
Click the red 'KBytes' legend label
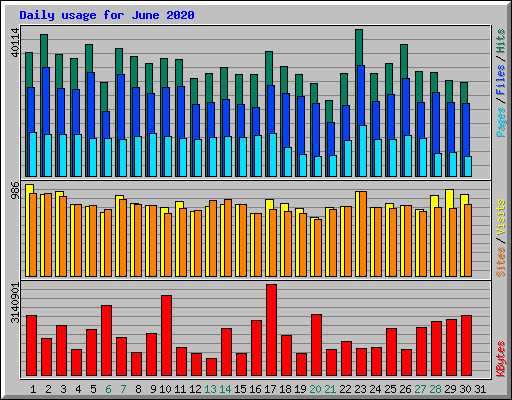point(501,359)
